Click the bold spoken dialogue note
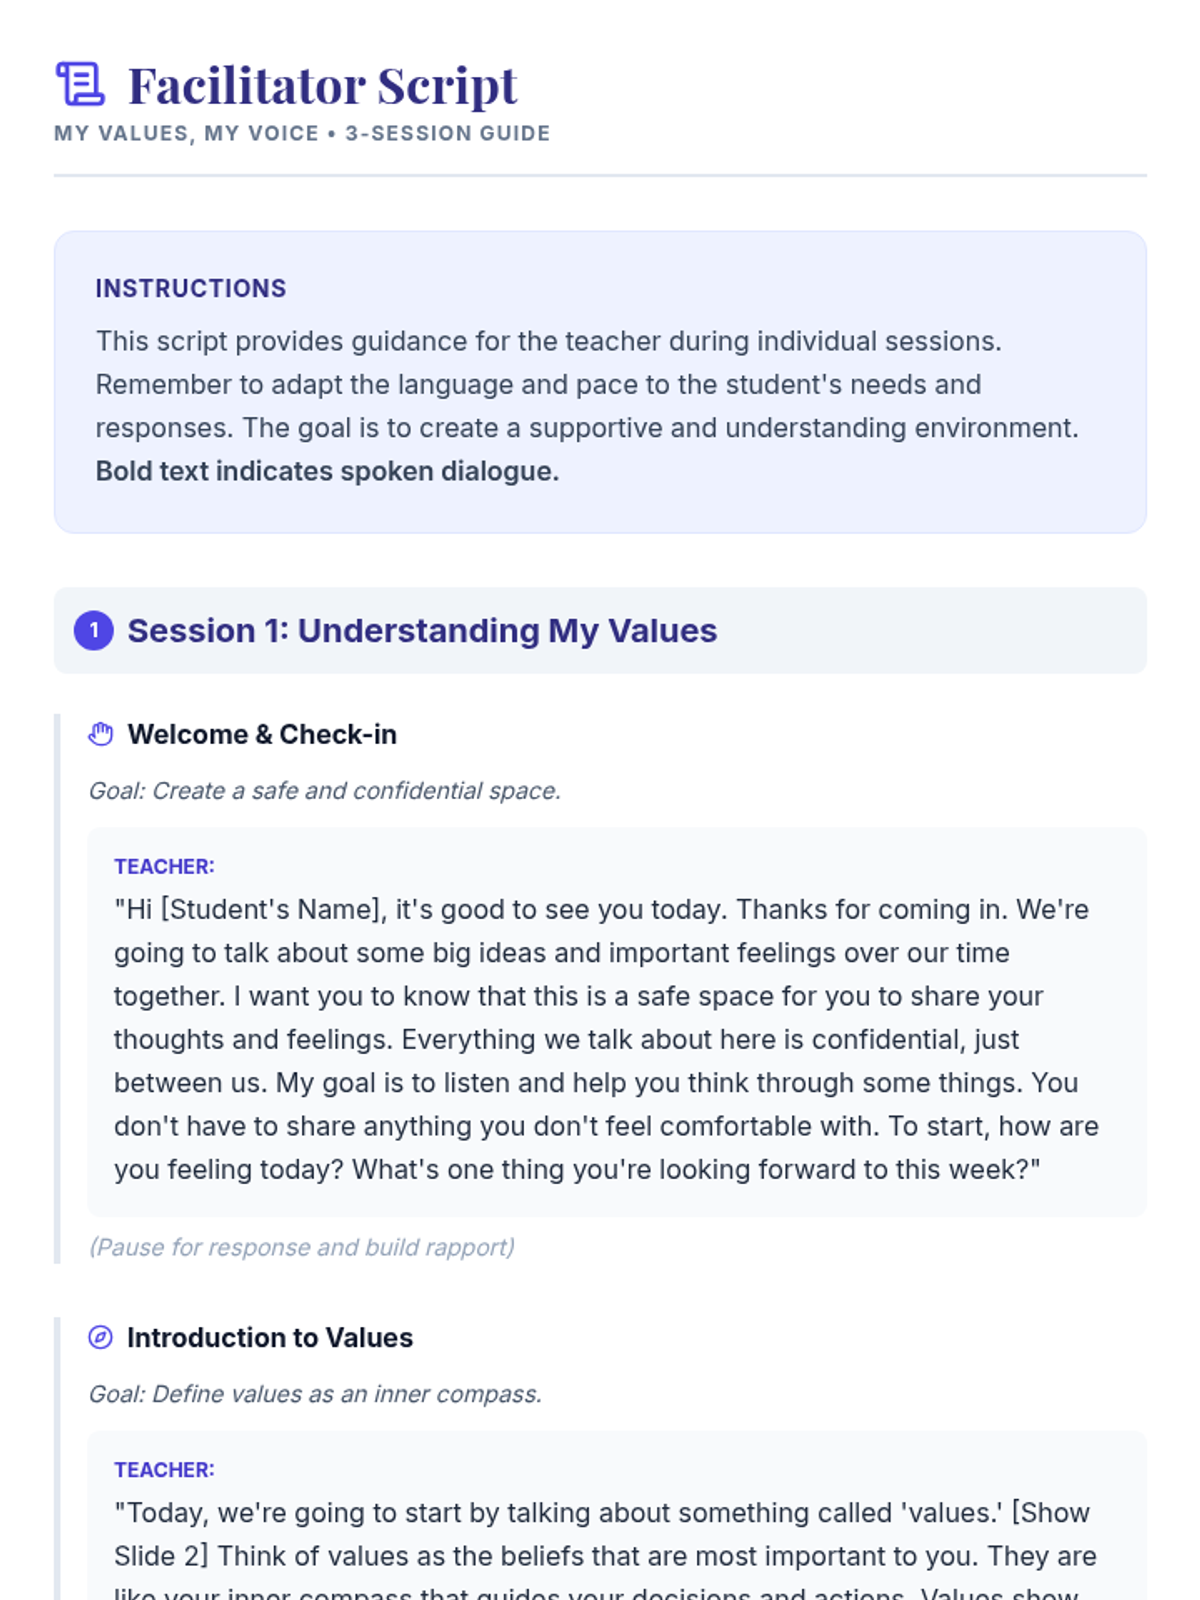The image size is (1200, 1600). point(327,471)
